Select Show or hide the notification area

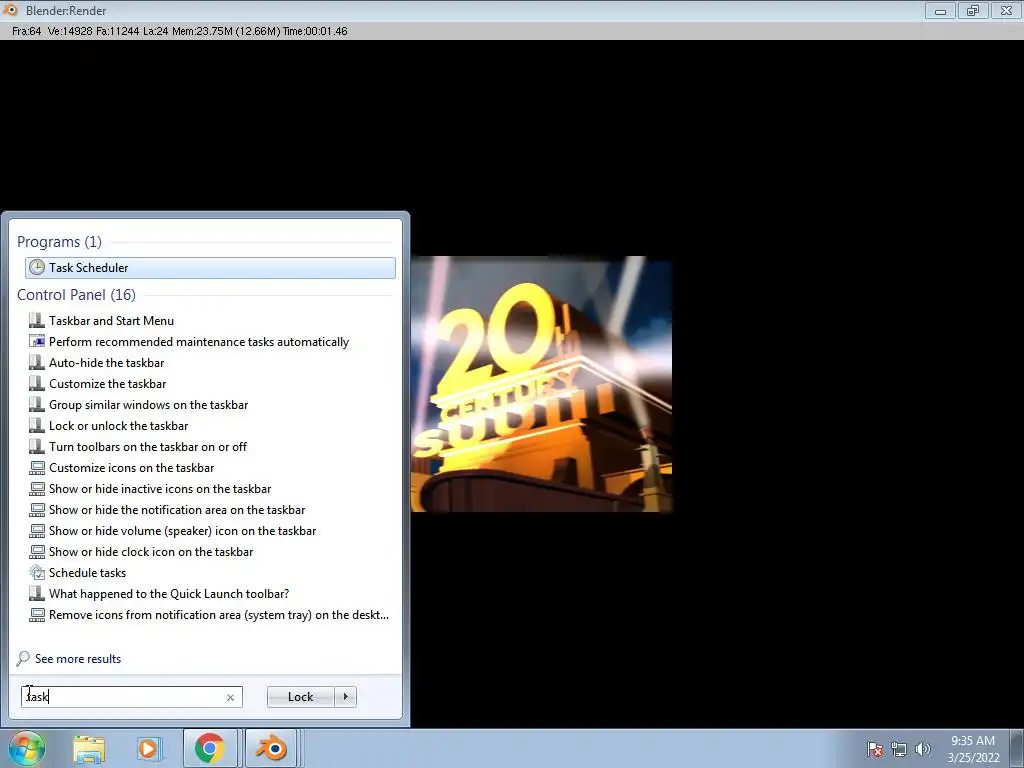[177, 509]
